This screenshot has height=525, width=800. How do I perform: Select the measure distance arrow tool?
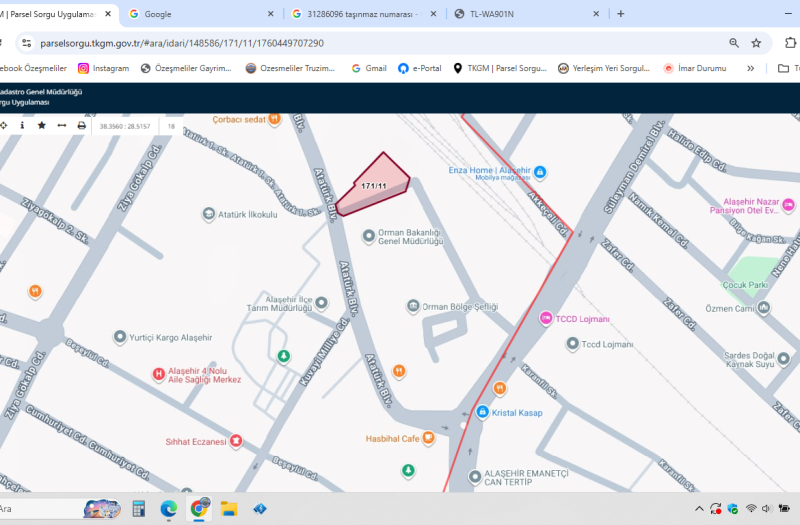tap(61, 126)
